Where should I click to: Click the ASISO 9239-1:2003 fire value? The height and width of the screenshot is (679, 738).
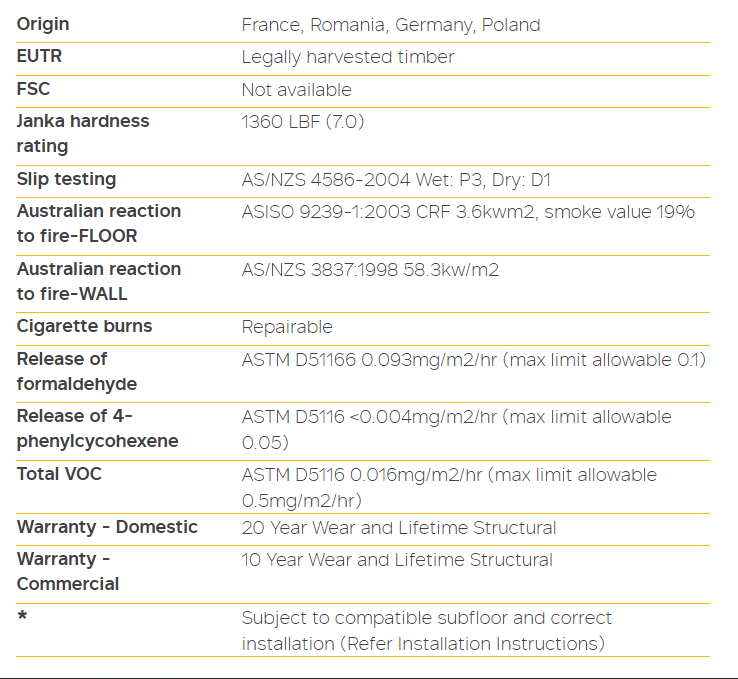pos(468,212)
